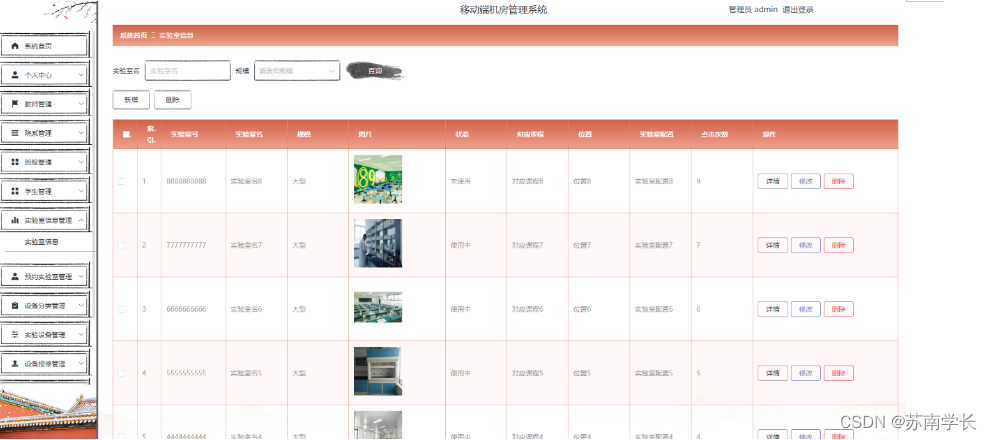Toggle the select-all checkbox in table header

(x=125, y=134)
